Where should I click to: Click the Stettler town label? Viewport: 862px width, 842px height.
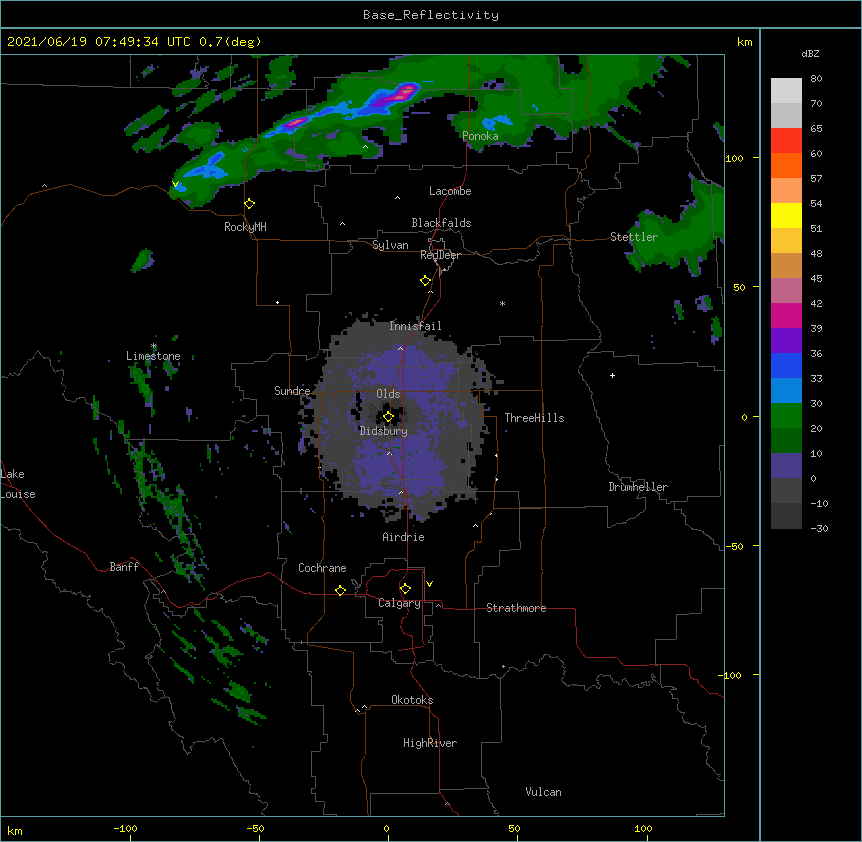tap(634, 237)
